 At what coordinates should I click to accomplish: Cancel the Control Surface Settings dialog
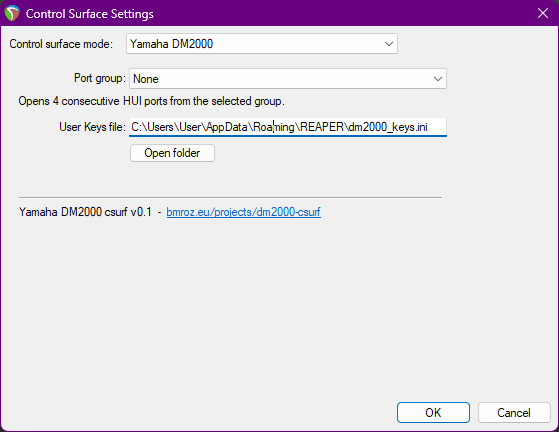click(514, 413)
